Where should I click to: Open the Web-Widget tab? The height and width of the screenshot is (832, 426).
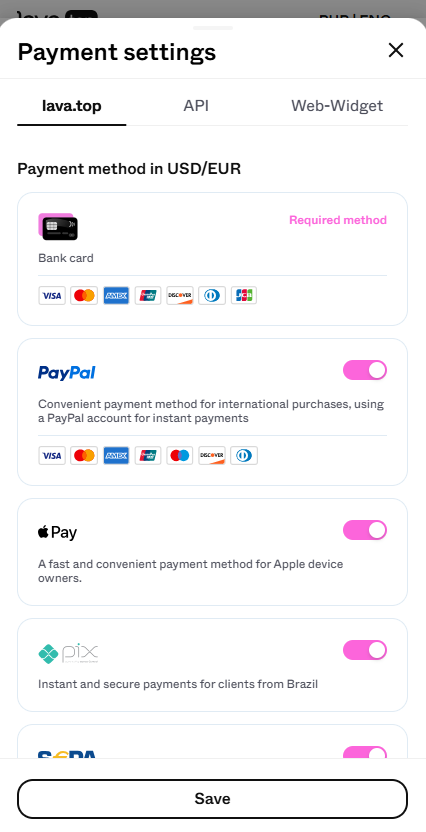pos(337,106)
